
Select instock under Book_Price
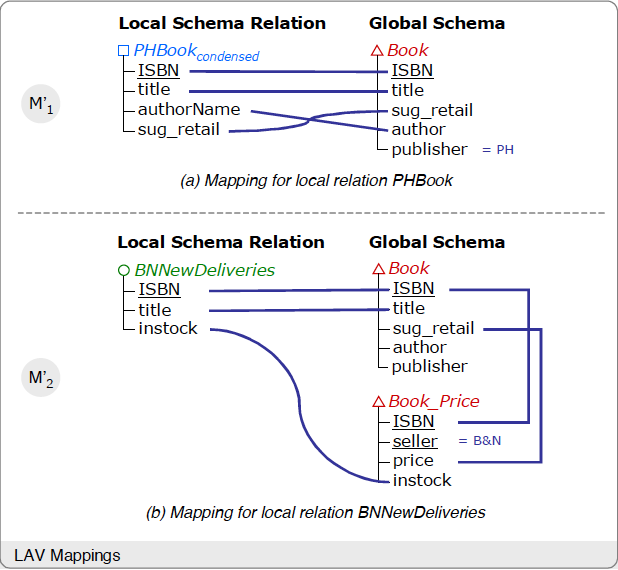(x=422, y=481)
